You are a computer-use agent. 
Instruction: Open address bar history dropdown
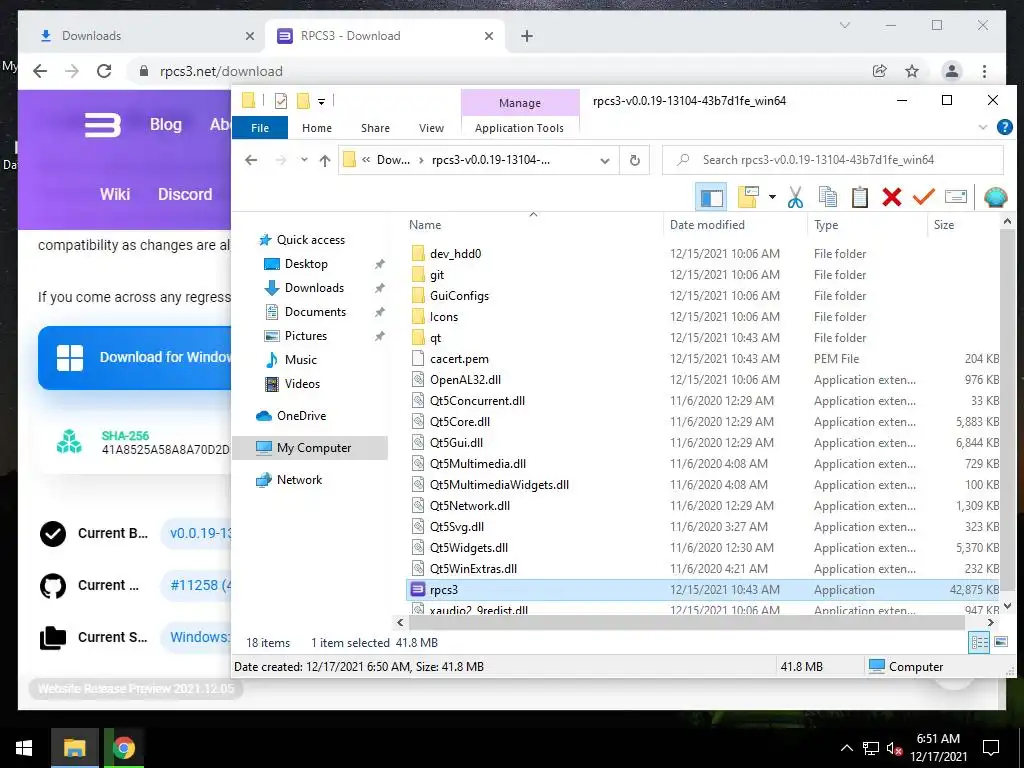tap(605, 161)
